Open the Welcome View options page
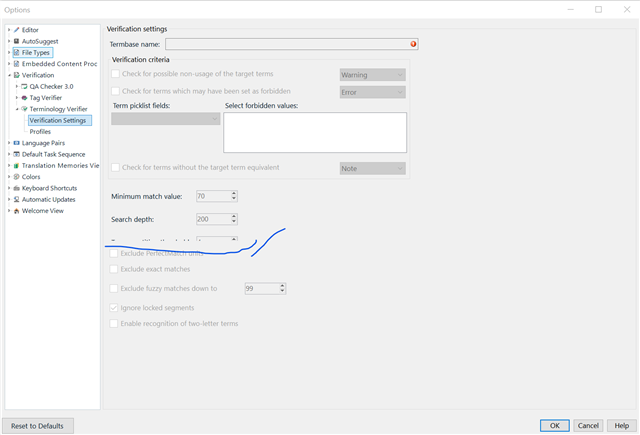Screen dimensions: 640x435 click(43, 211)
